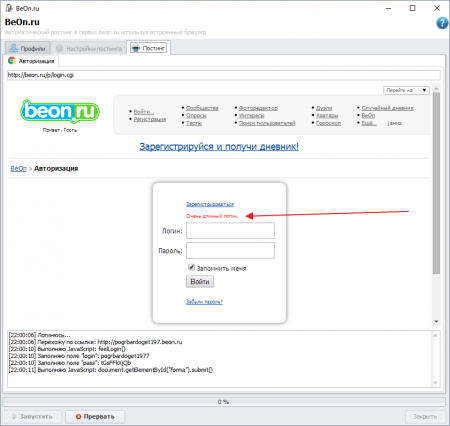Open the Перейти на... dropdown

pyautogui.click(x=406, y=90)
